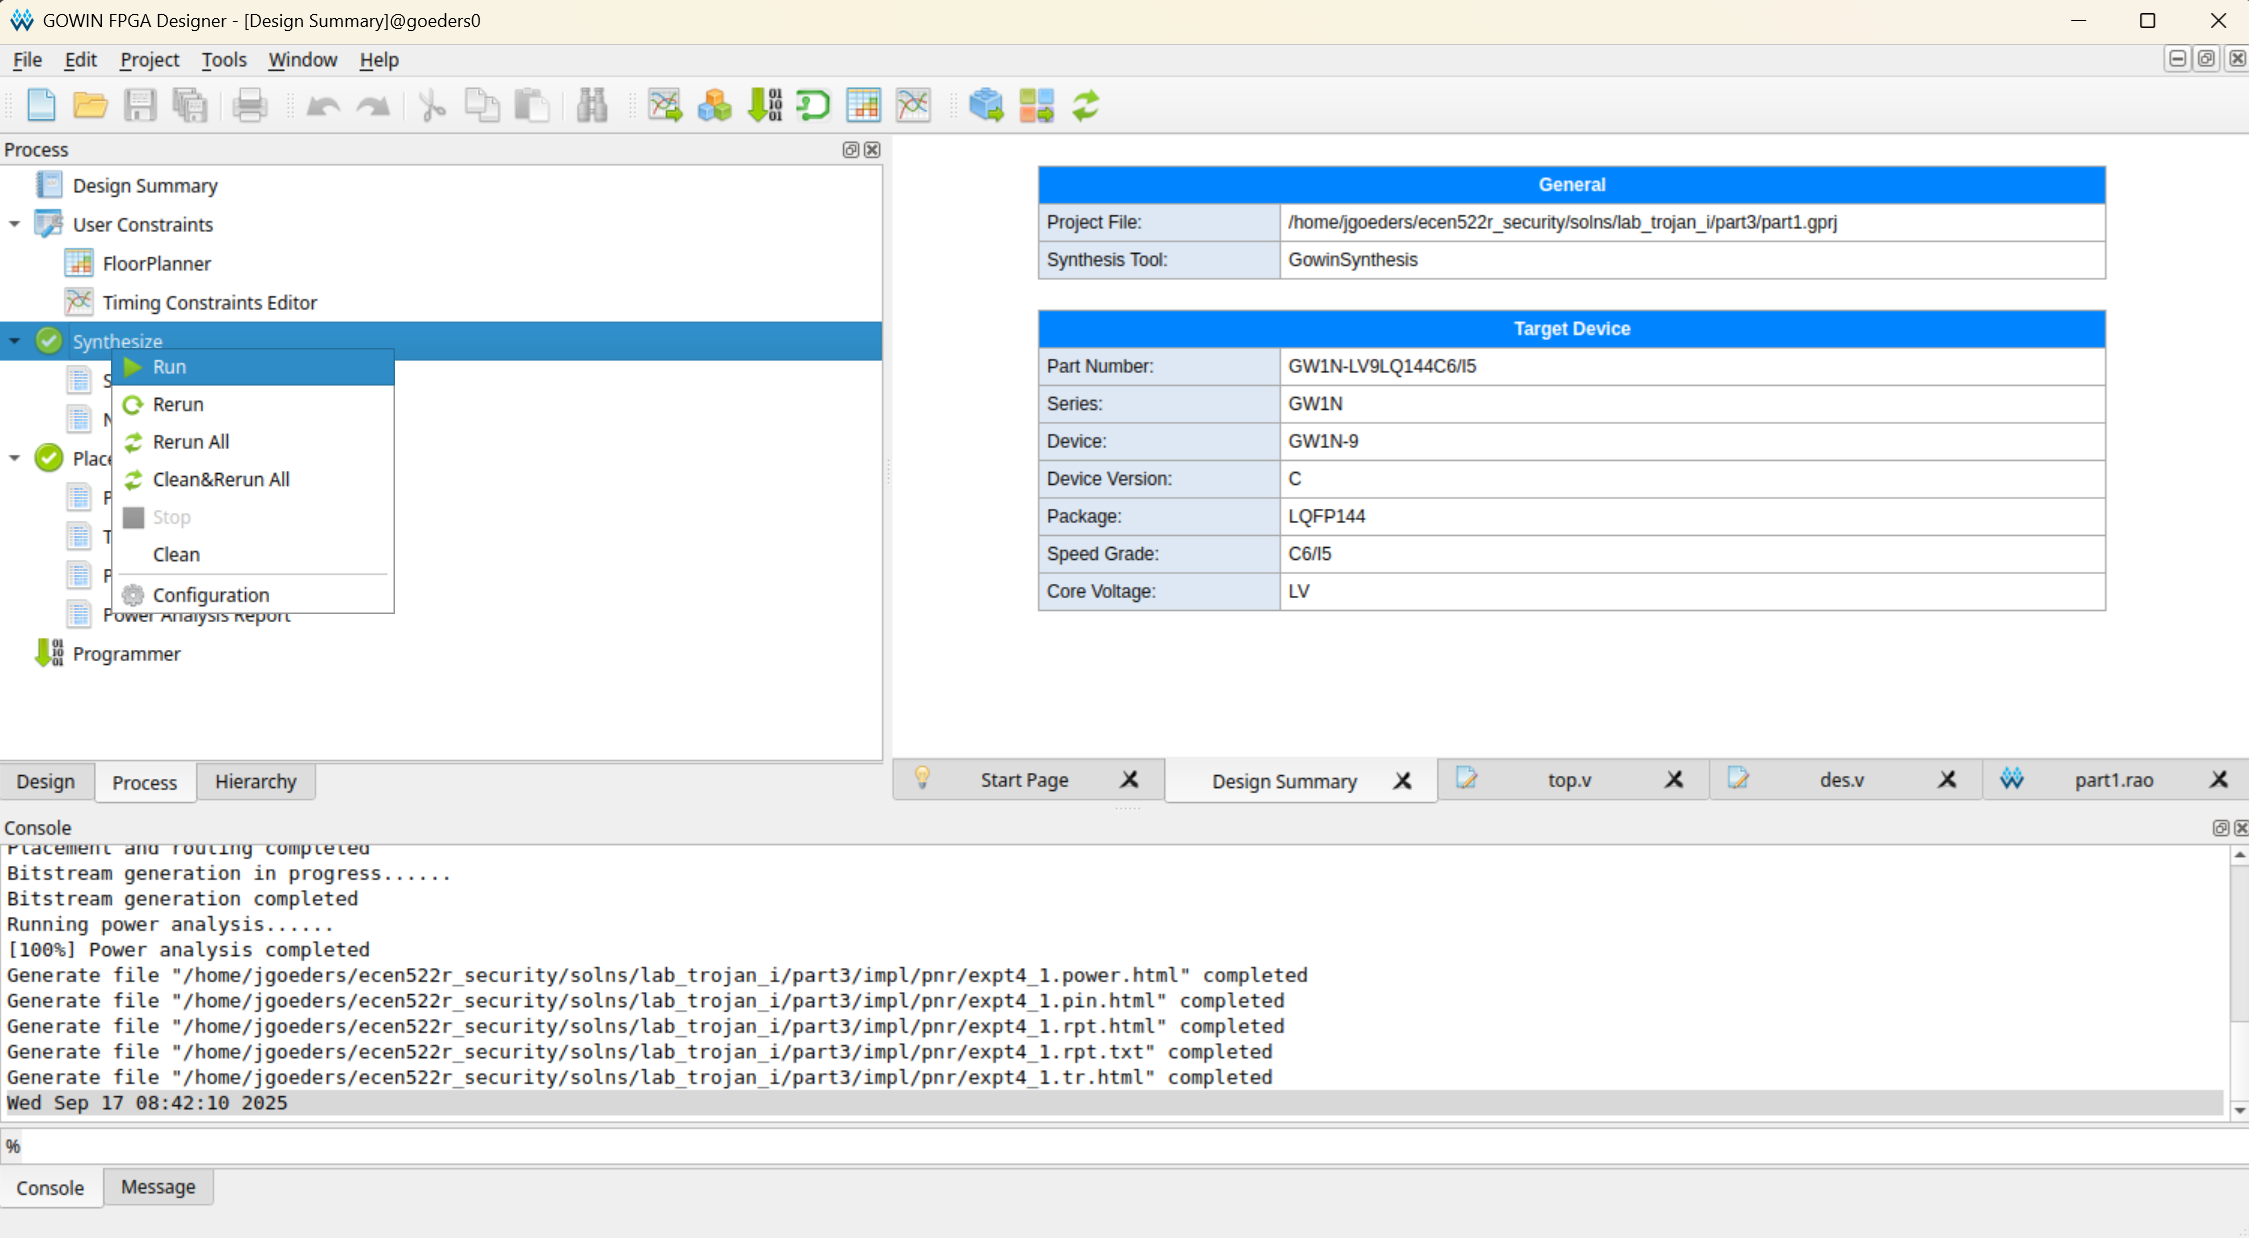This screenshot has height=1238, width=2249.
Task: Collapse the User Constraints tree node
Action: [14, 224]
